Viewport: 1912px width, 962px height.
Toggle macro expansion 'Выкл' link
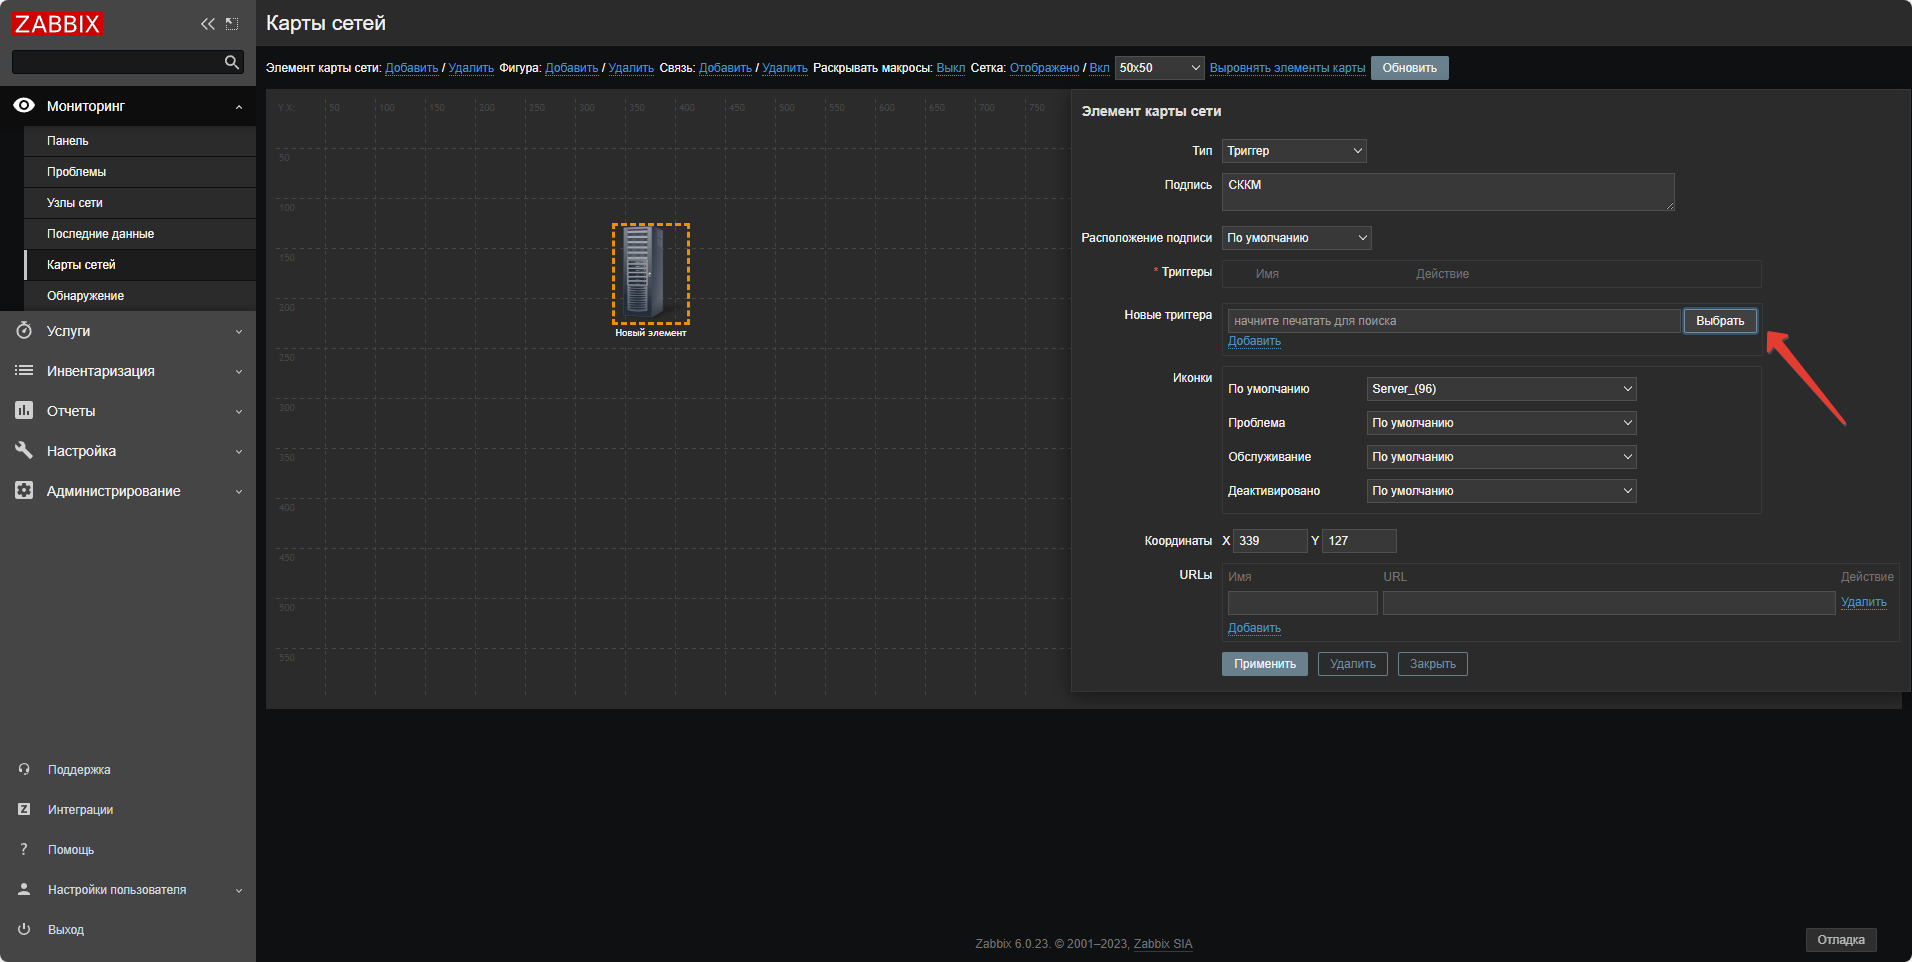pyautogui.click(x=950, y=68)
